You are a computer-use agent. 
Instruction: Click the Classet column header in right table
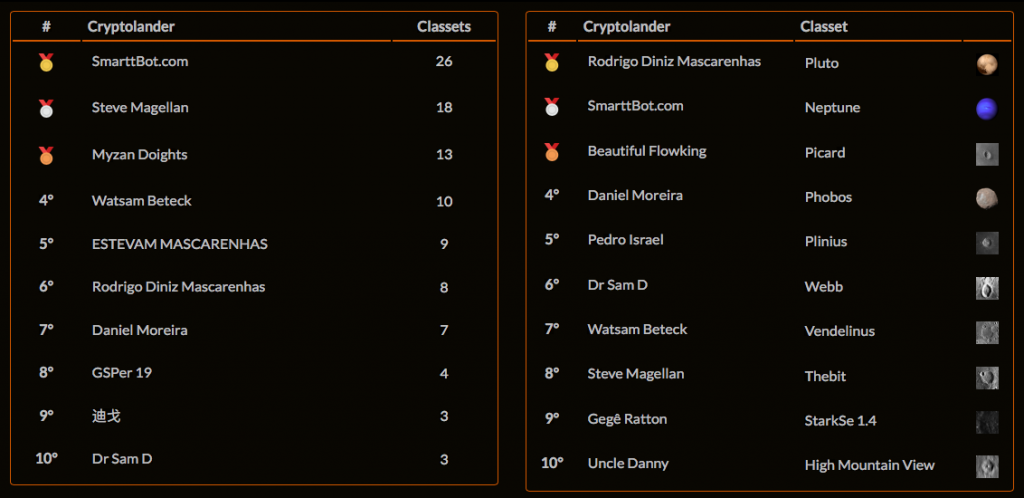click(x=824, y=27)
